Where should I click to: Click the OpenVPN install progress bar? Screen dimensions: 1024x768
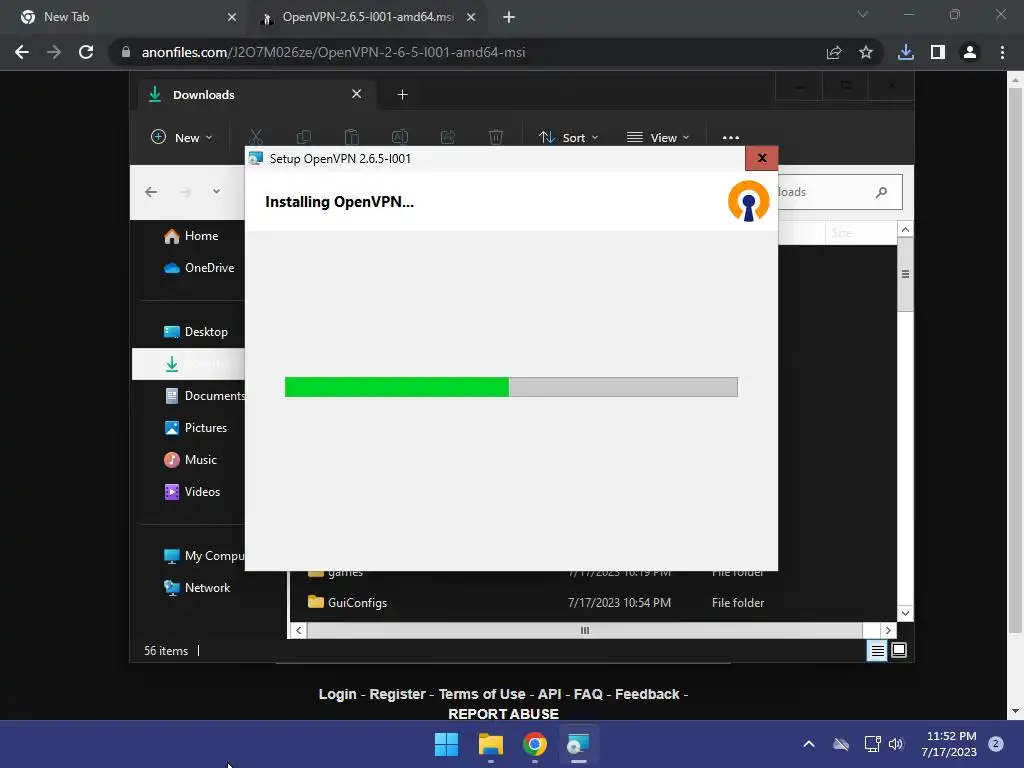pos(511,387)
